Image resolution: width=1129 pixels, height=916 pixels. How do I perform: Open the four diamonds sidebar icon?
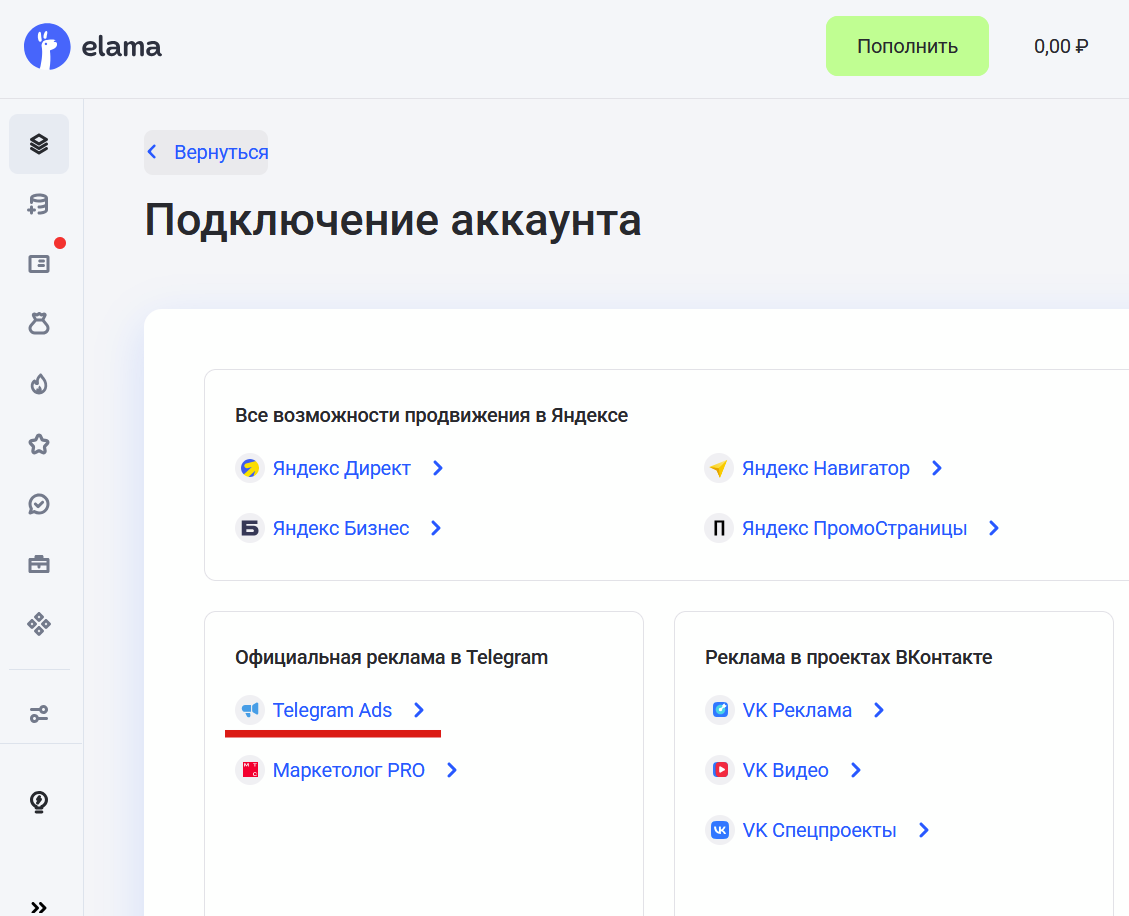tap(39, 624)
